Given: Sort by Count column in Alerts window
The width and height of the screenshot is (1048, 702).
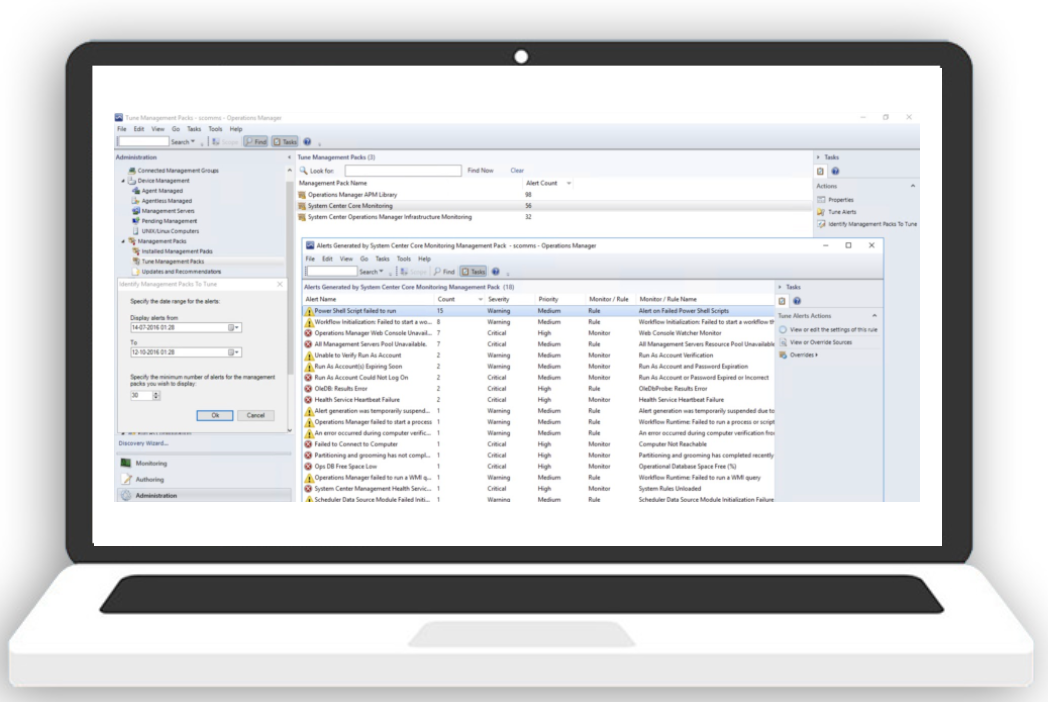Looking at the screenshot, I should 446,300.
